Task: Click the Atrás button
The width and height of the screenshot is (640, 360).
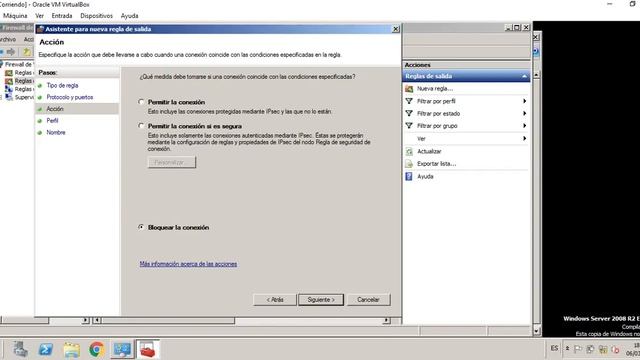Action: point(275,300)
